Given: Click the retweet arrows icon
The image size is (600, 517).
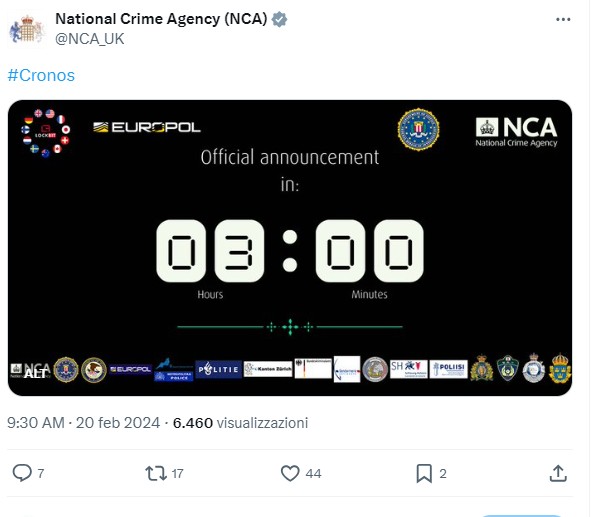Looking at the screenshot, I should click(x=156, y=472).
